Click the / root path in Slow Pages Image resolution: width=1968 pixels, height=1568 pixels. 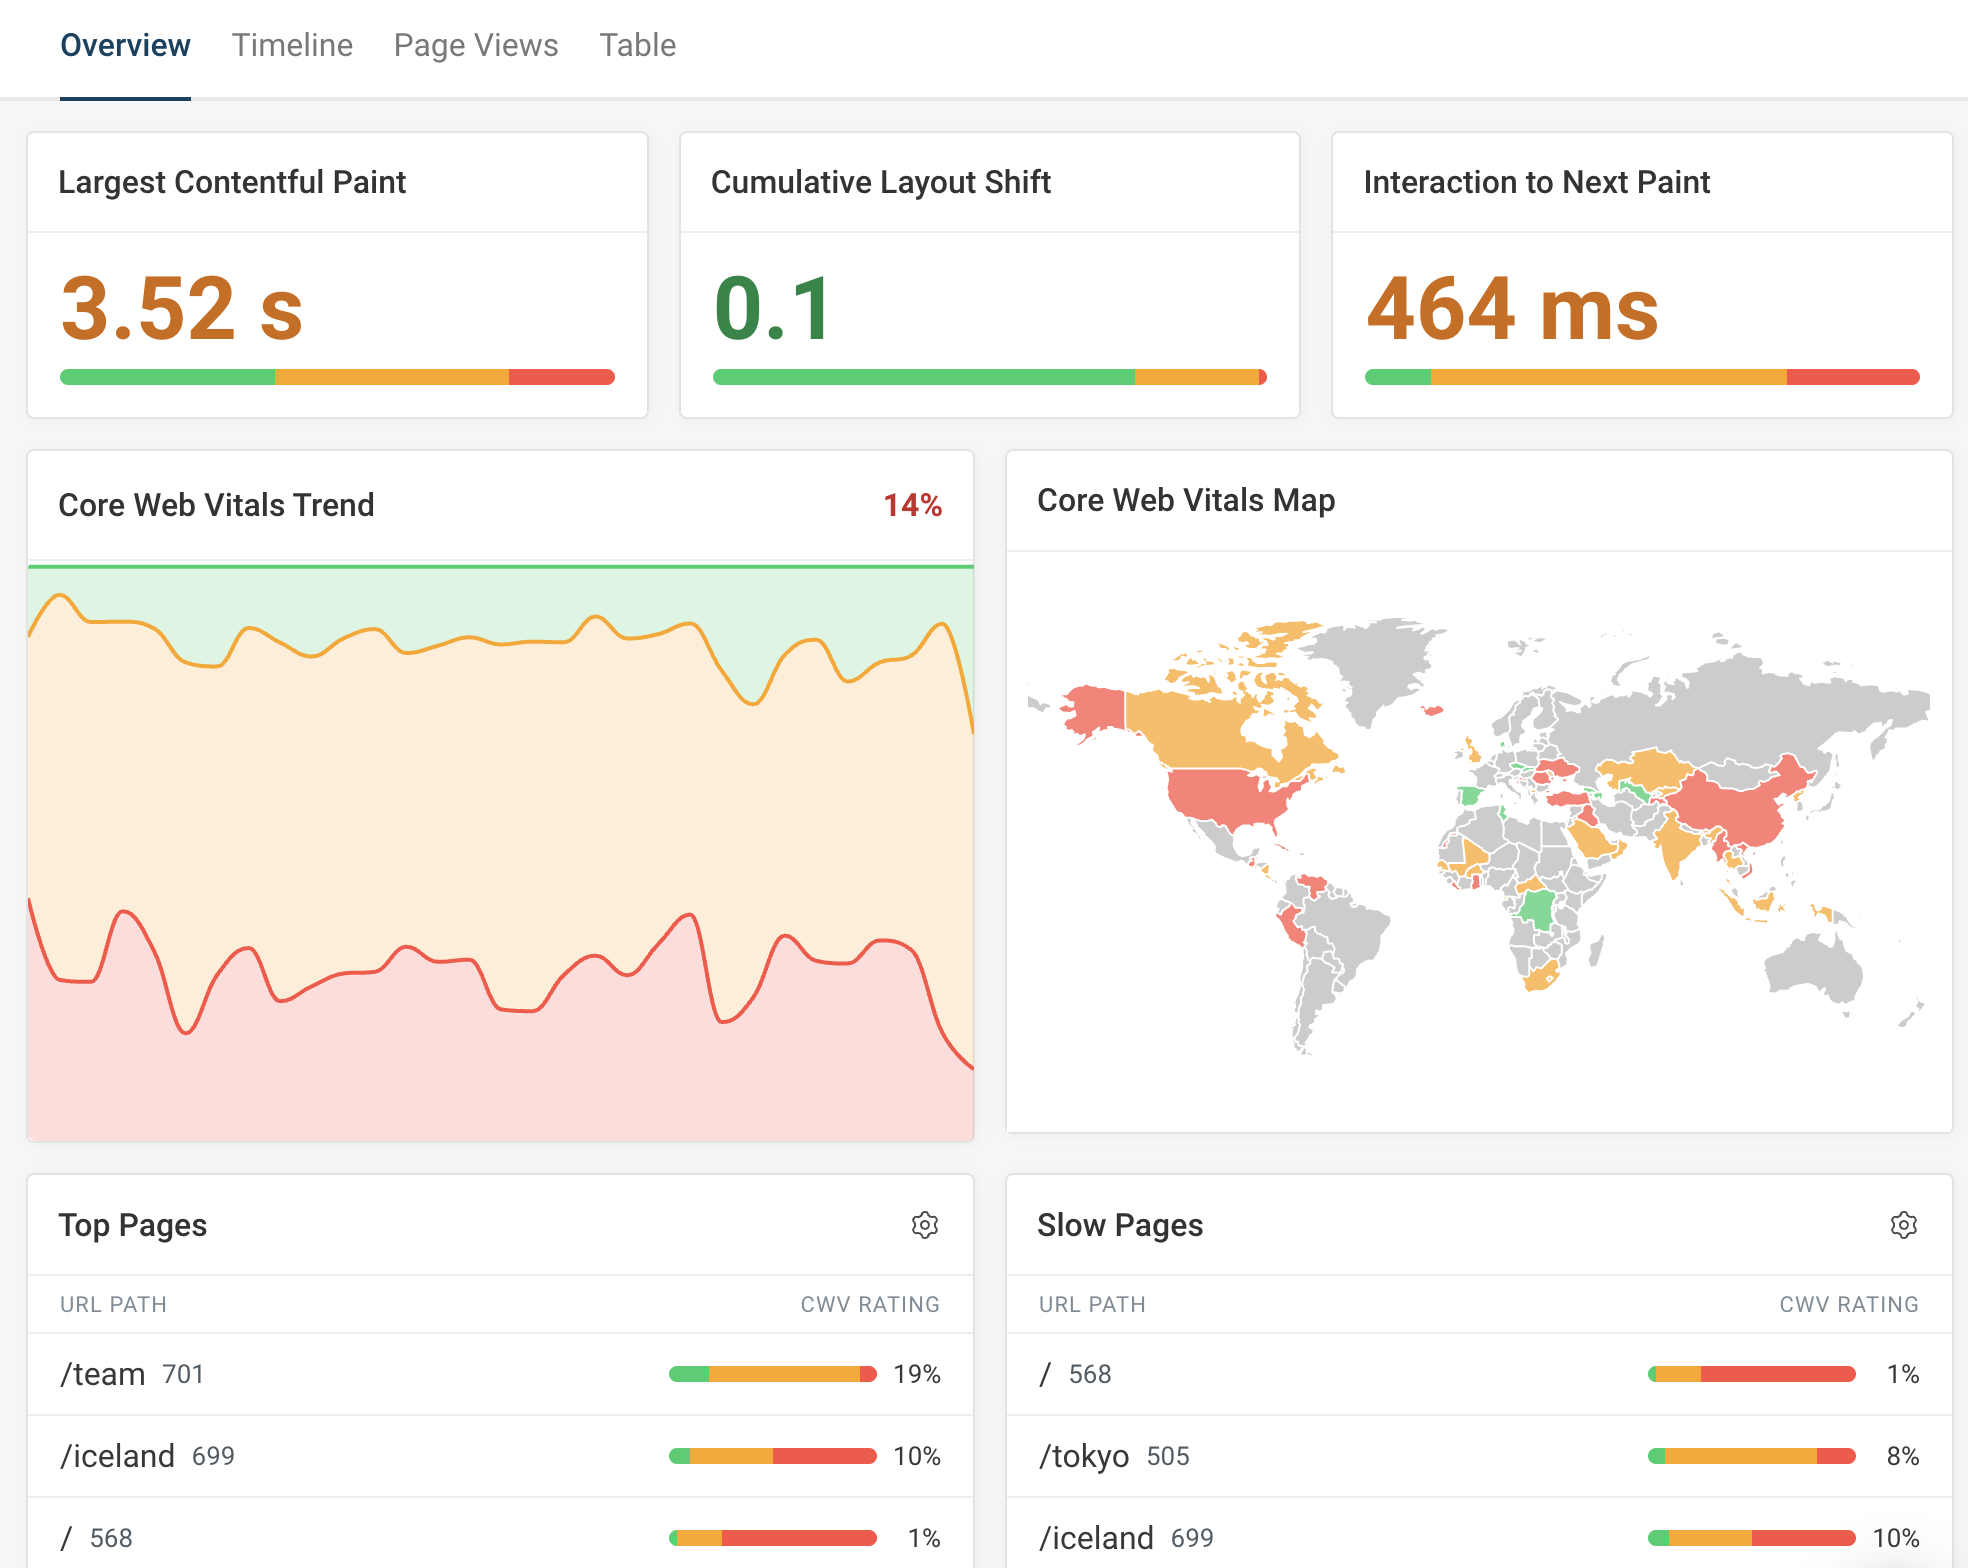tap(1046, 1374)
